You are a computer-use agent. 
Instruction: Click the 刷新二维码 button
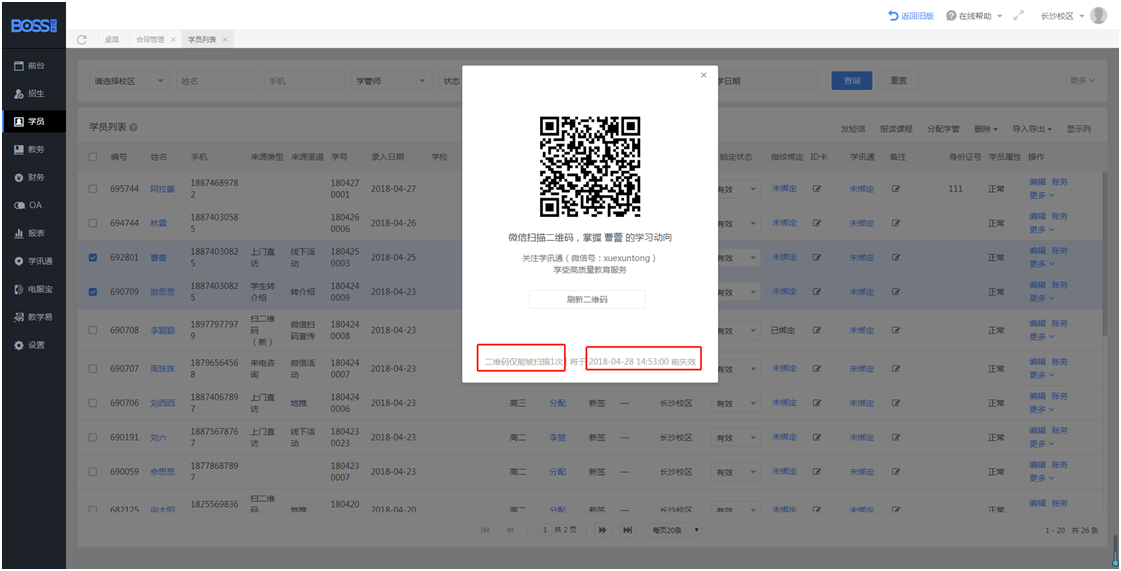click(587, 299)
